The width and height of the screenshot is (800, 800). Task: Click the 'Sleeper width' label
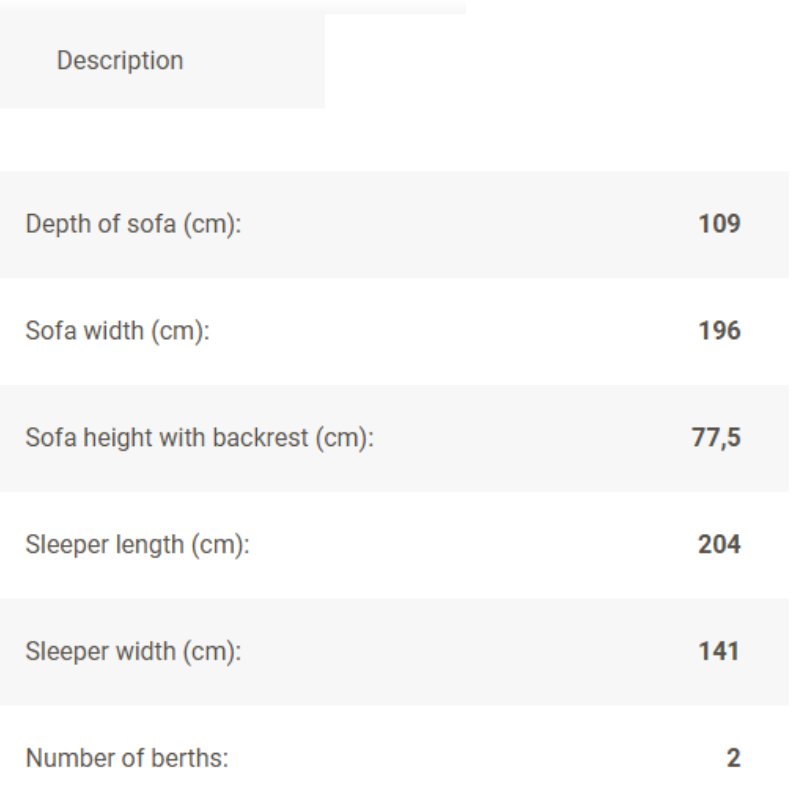(133, 652)
